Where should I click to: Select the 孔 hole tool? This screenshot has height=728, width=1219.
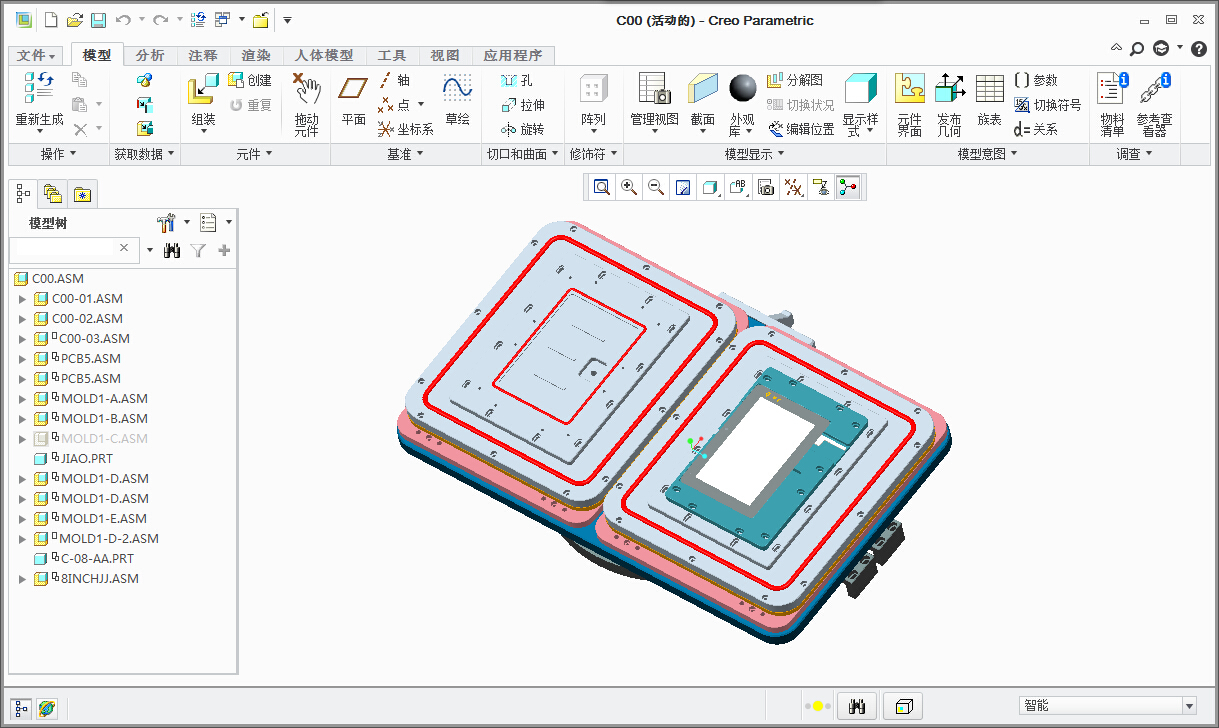[x=516, y=80]
